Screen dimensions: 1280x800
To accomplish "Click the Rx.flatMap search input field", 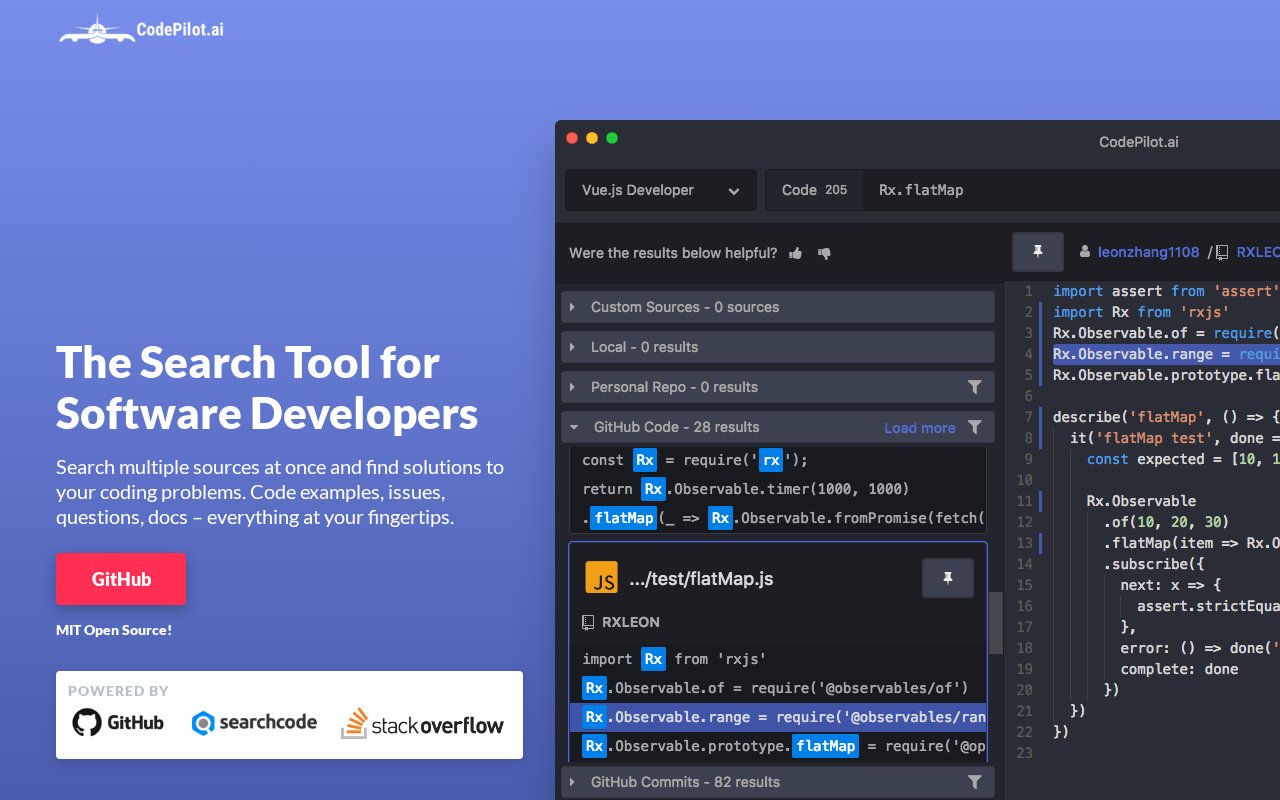I will [1071, 190].
